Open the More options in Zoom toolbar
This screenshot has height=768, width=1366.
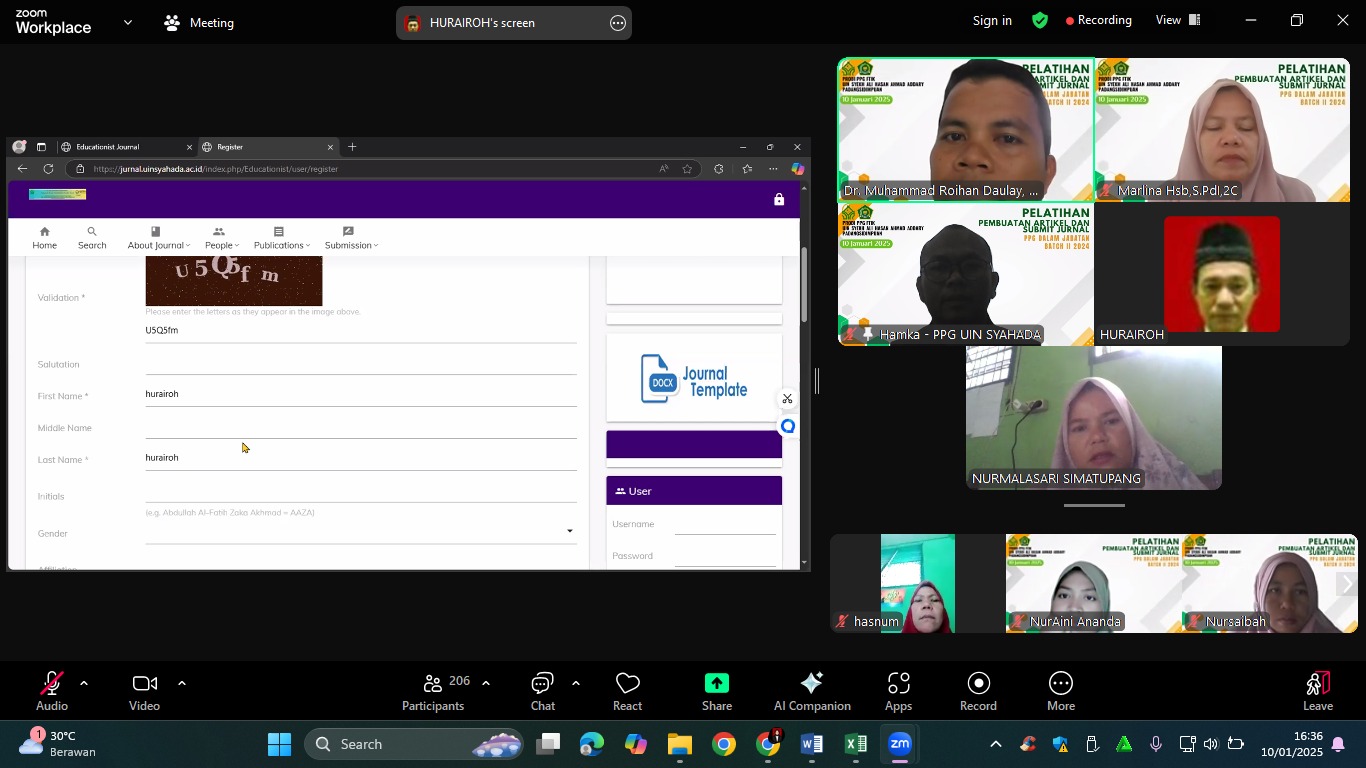[x=1061, y=692]
